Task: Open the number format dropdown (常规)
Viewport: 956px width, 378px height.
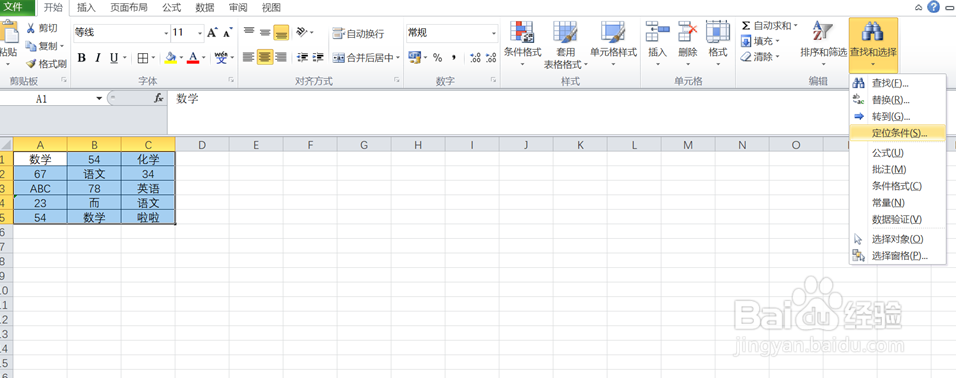Action: [x=494, y=33]
